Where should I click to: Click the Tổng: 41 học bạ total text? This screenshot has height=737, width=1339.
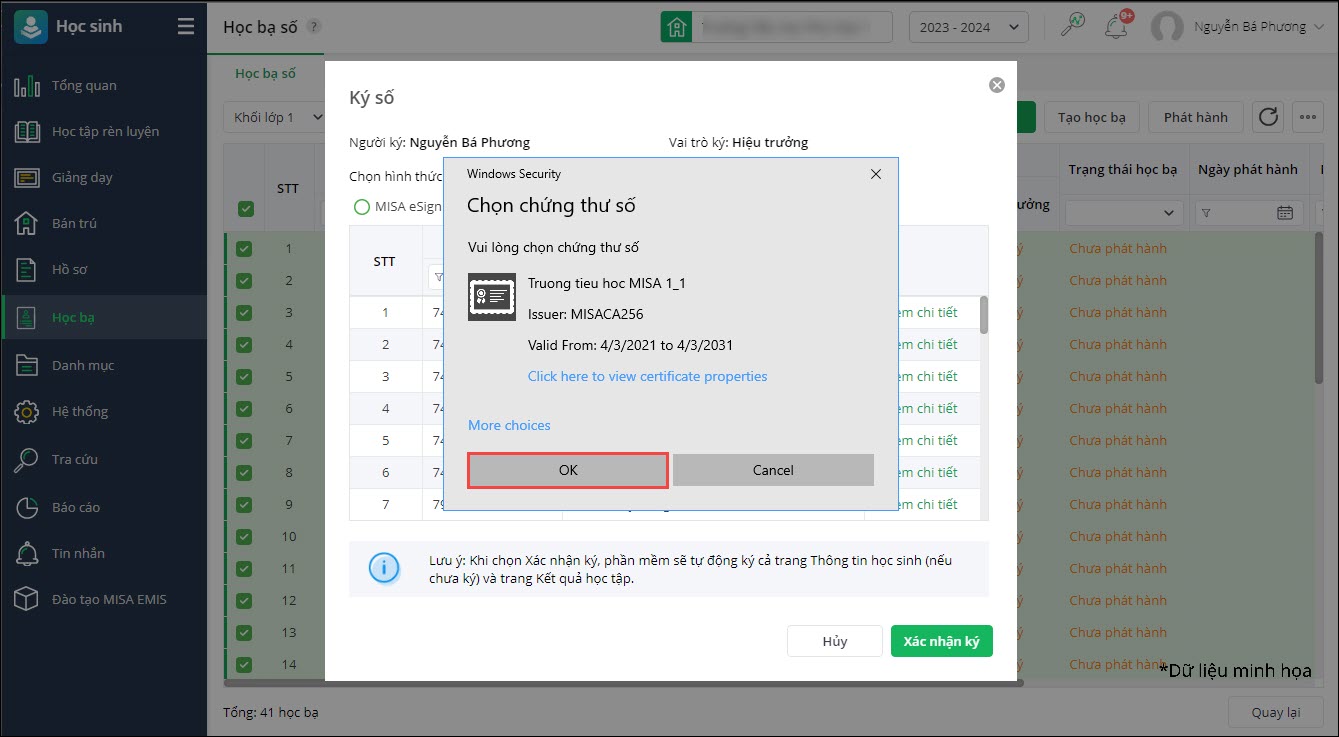[271, 713]
